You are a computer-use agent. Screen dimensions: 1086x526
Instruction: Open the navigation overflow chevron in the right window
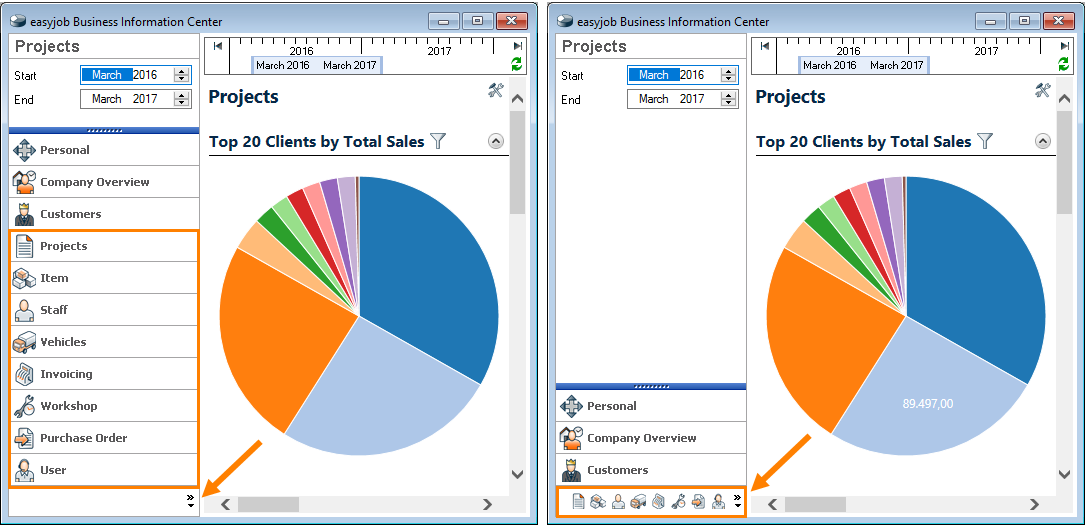click(x=738, y=501)
